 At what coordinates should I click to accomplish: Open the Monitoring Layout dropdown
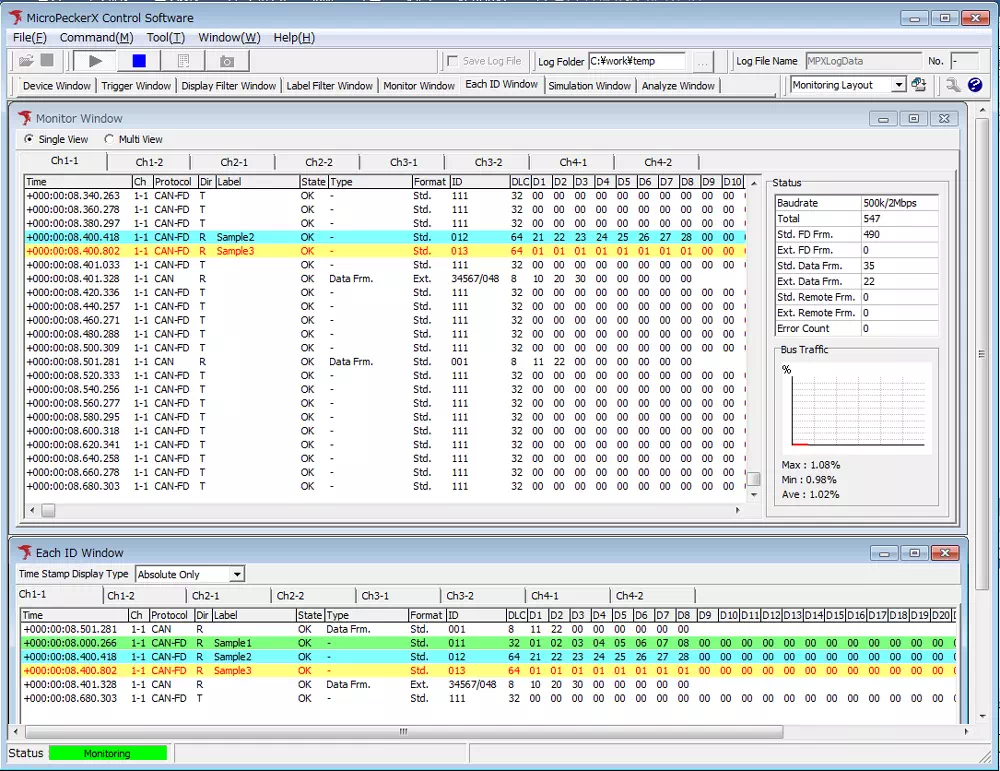click(898, 85)
